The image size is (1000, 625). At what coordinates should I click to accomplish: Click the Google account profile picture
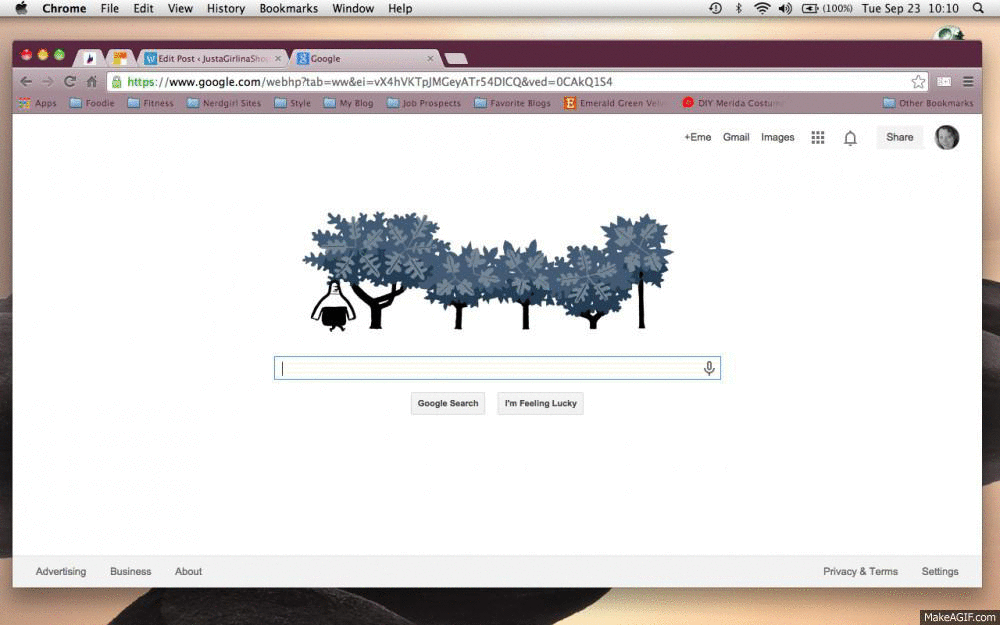(946, 138)
